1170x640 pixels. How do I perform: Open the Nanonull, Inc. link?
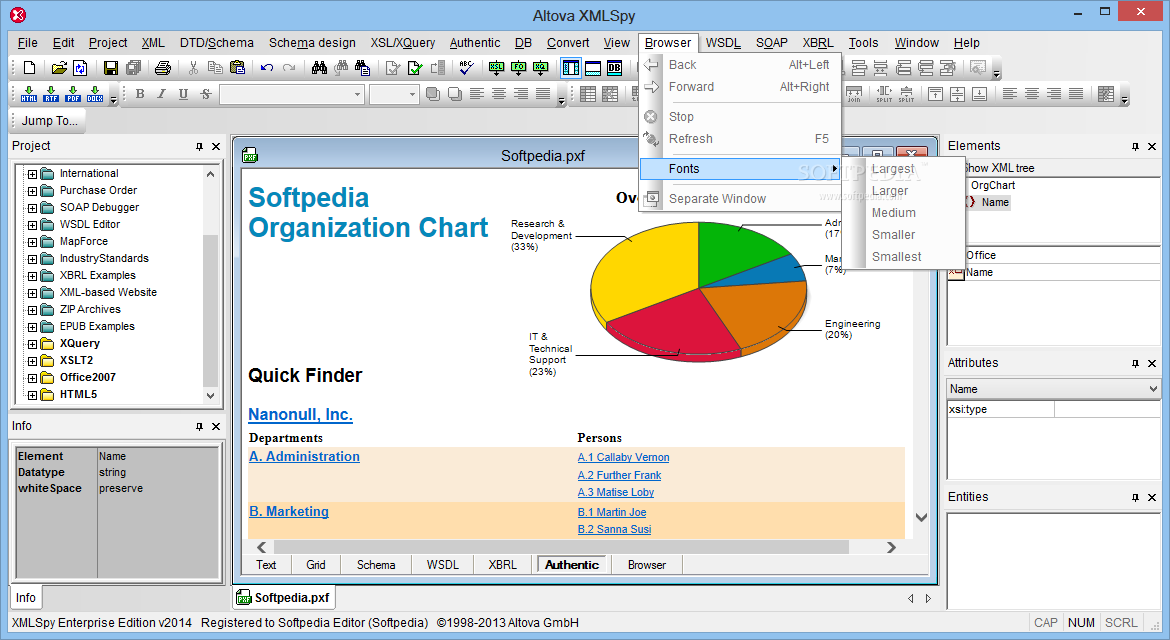300,415
